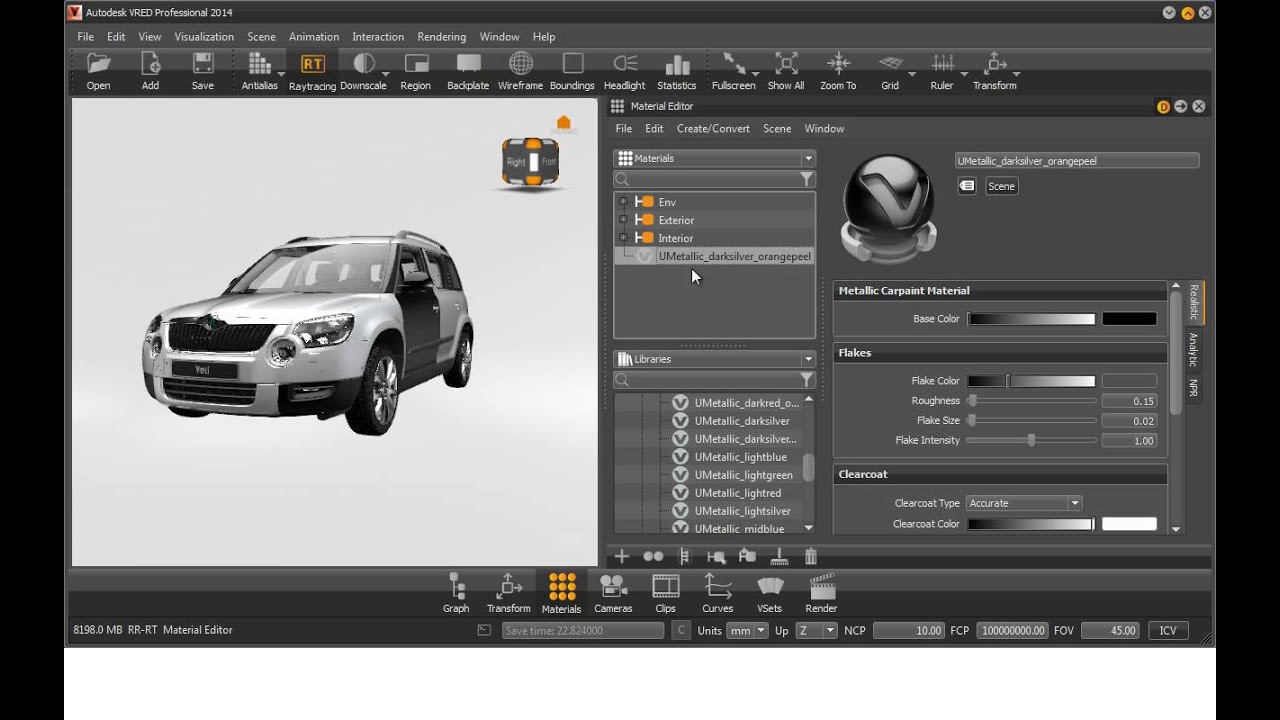Screen dimensions: 1280x720
Task: Select UMetallic_lightgreen in library
Action: 744,475
